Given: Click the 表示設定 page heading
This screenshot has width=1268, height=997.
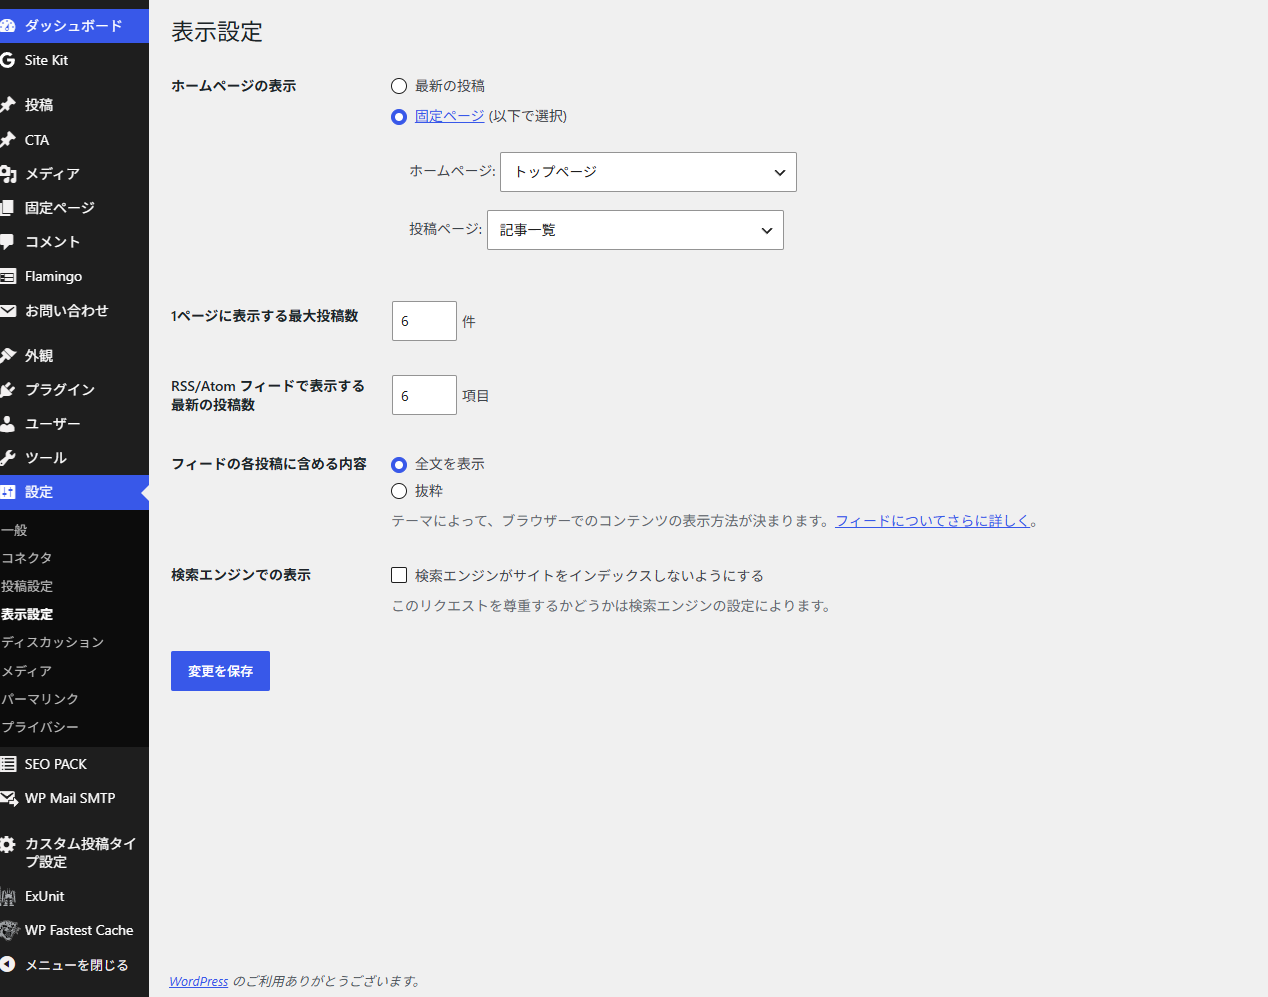Looking at the screenshot, I should click(217, 32).
